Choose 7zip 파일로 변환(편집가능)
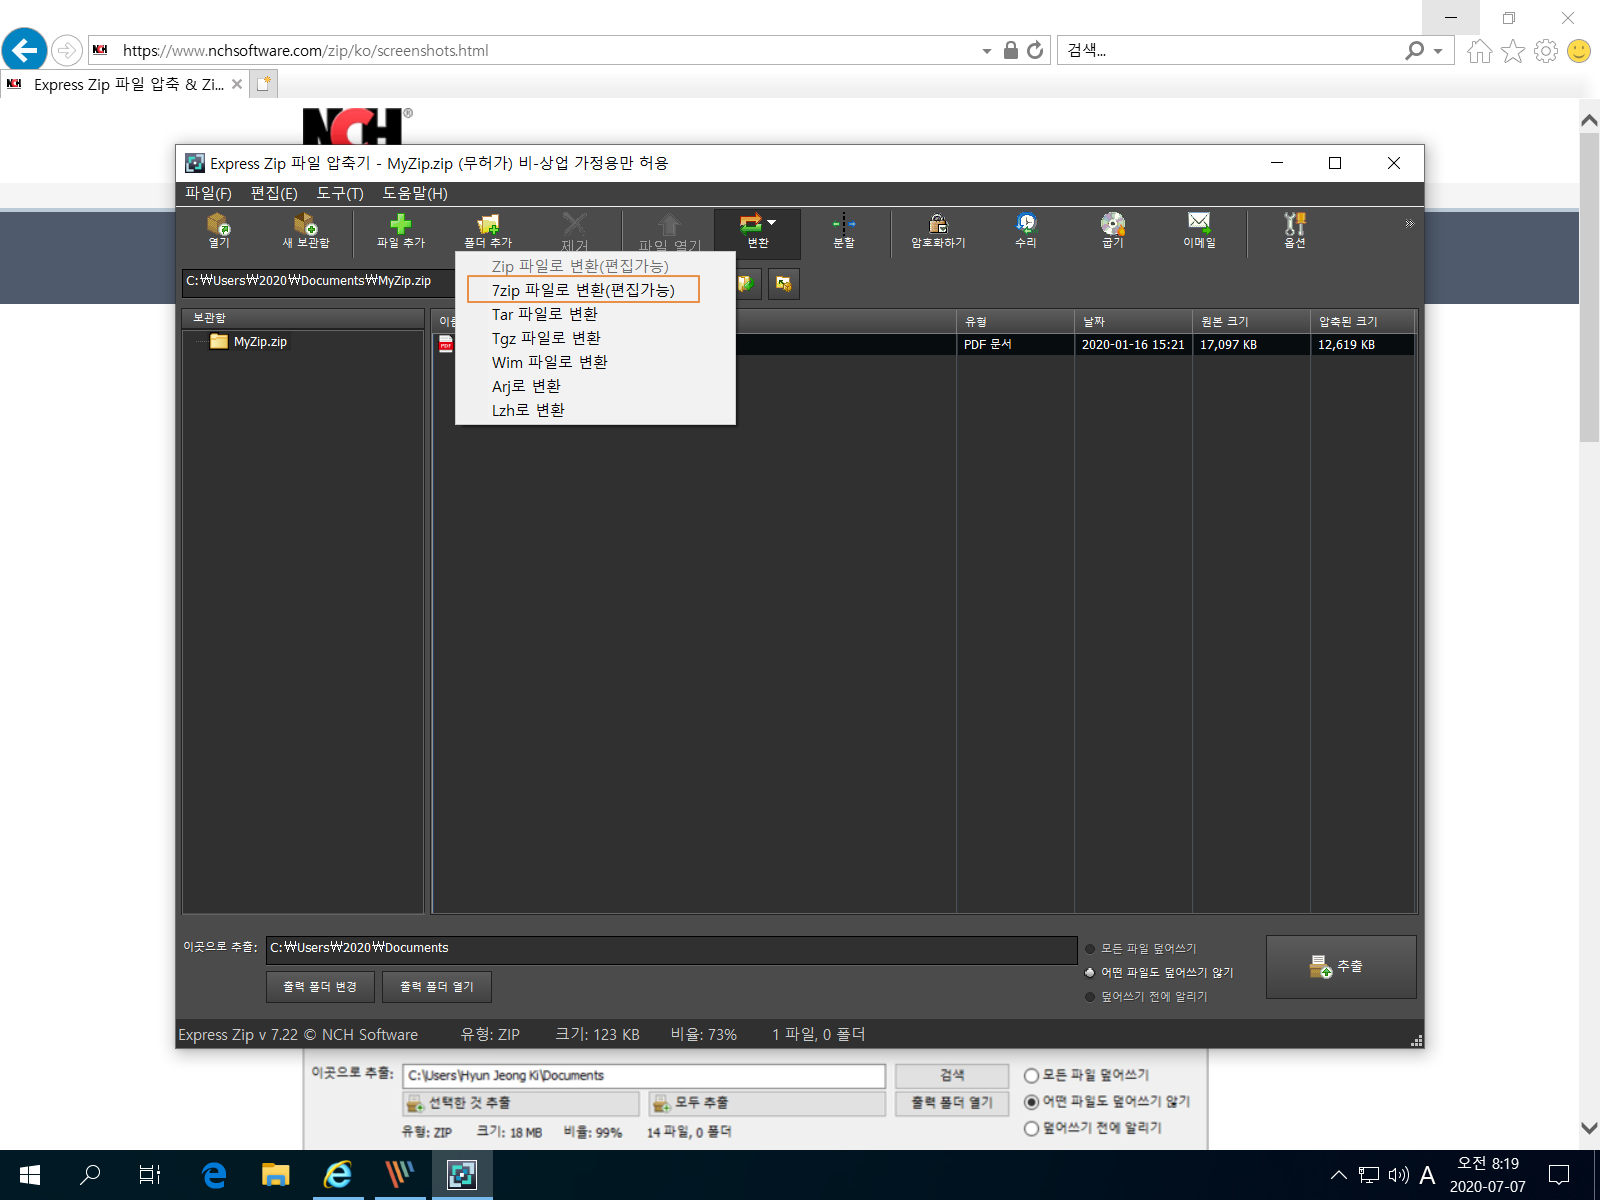1600x1200 pixels. (583, 290)
